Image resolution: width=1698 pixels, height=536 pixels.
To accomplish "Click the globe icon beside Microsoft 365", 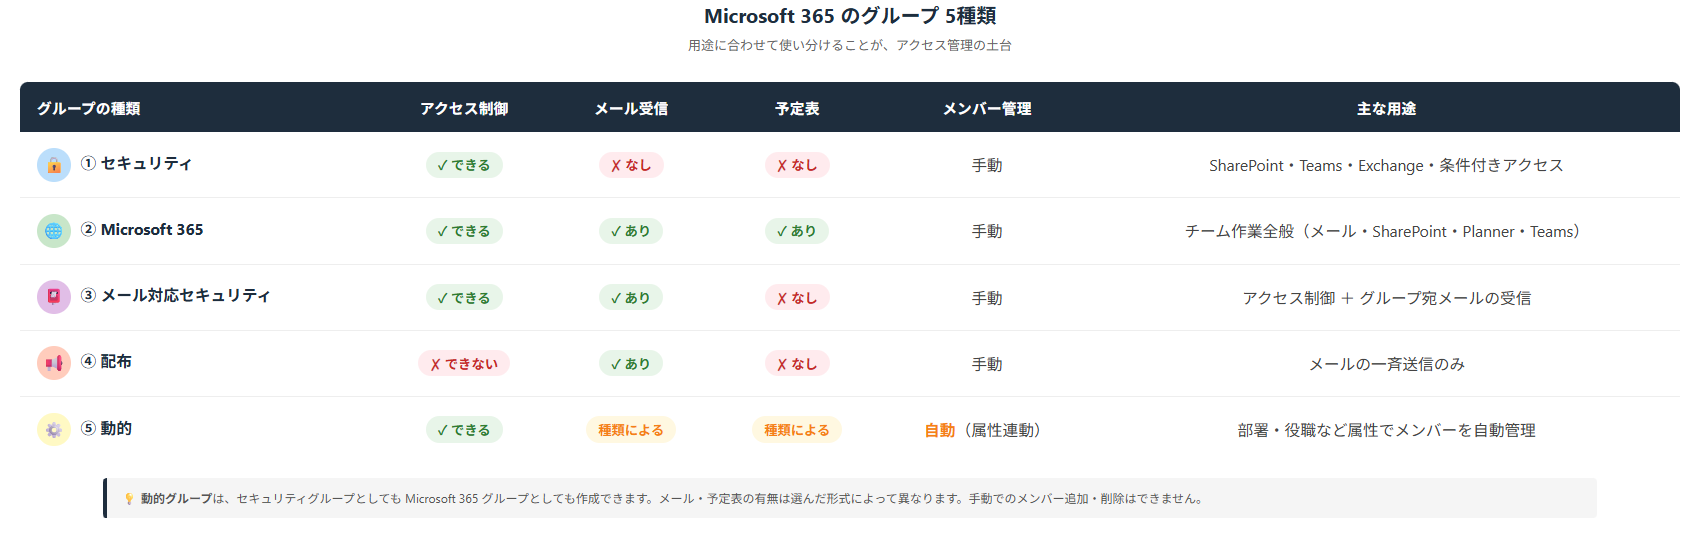I will [54, 231].
